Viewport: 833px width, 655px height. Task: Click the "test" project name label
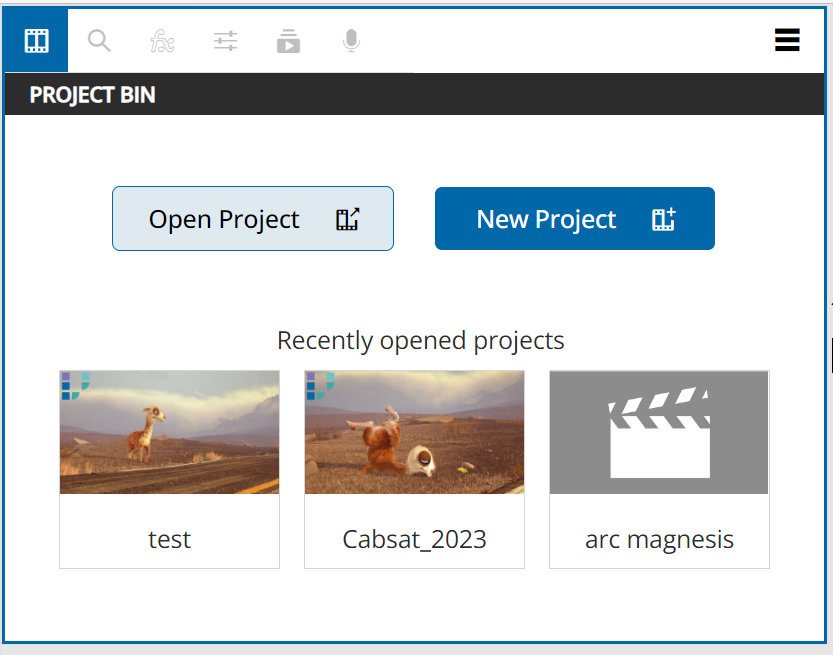click(x=169, y=540)
